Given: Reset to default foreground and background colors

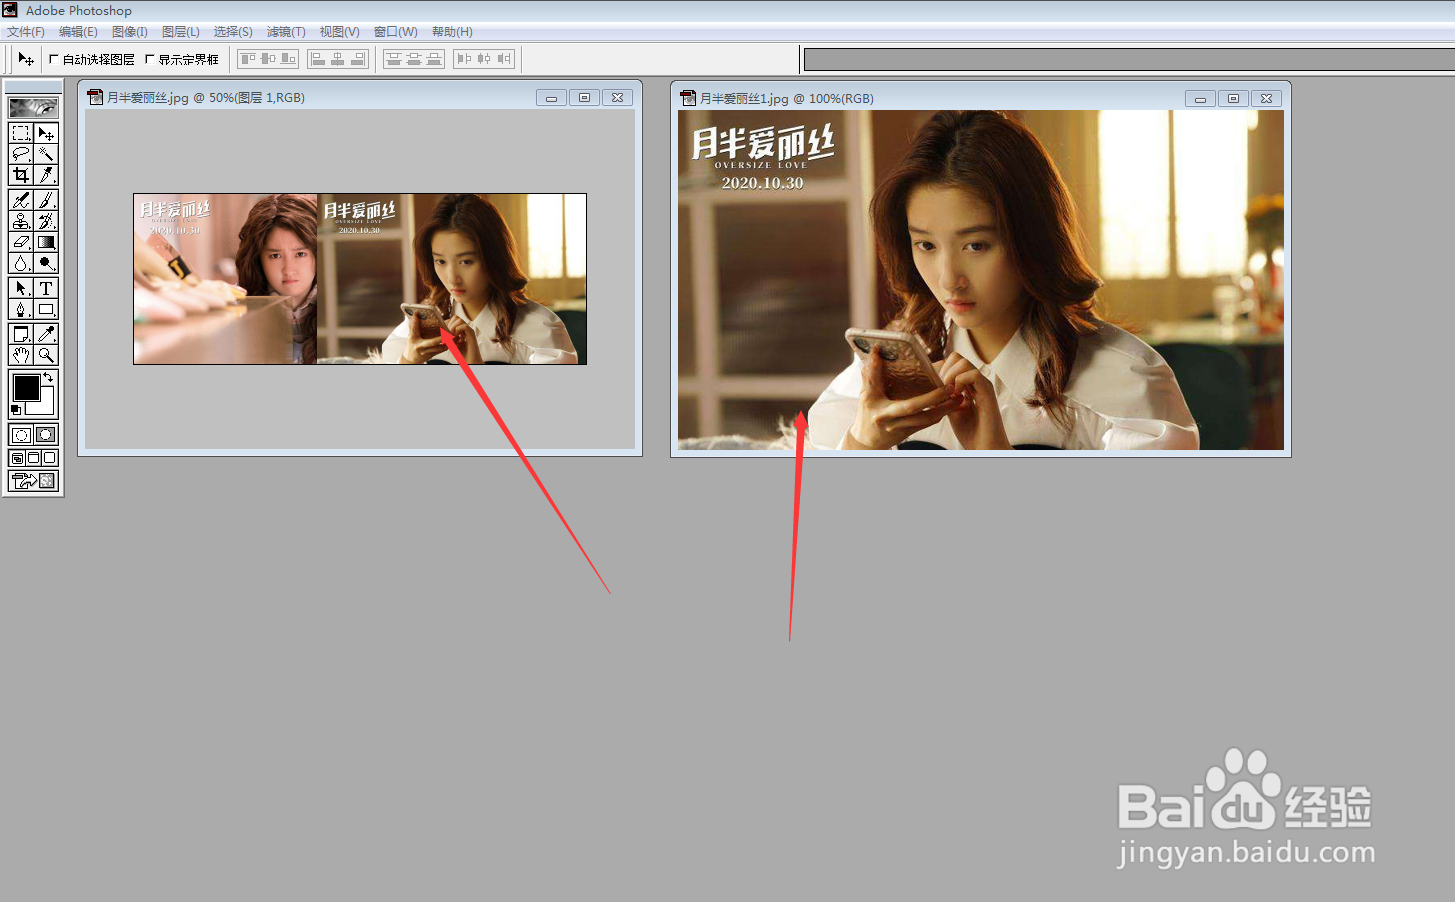Looking at the screenshot, I should tap(15, 410).
